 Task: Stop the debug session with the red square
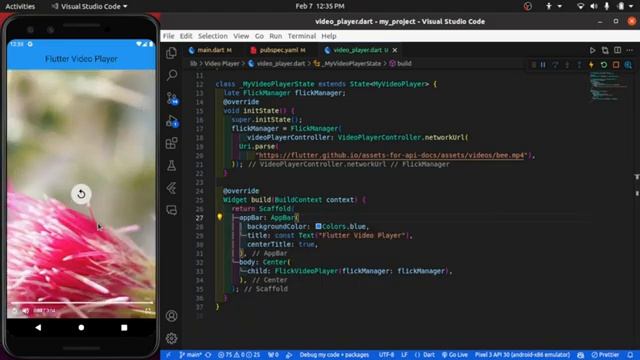click(616, 64)
